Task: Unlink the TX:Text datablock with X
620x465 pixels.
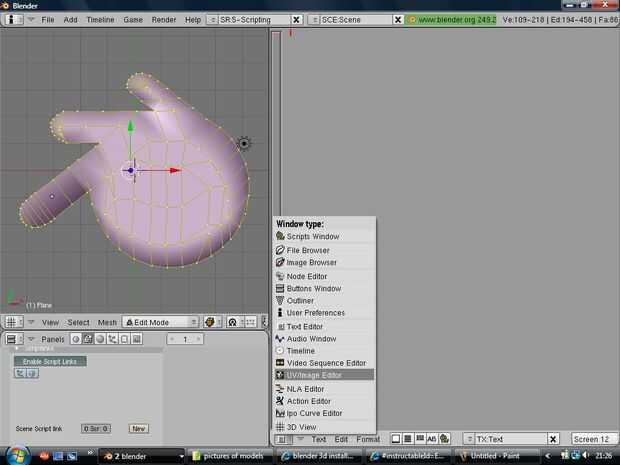Action: pyautogui.click(x=553, y=439)
